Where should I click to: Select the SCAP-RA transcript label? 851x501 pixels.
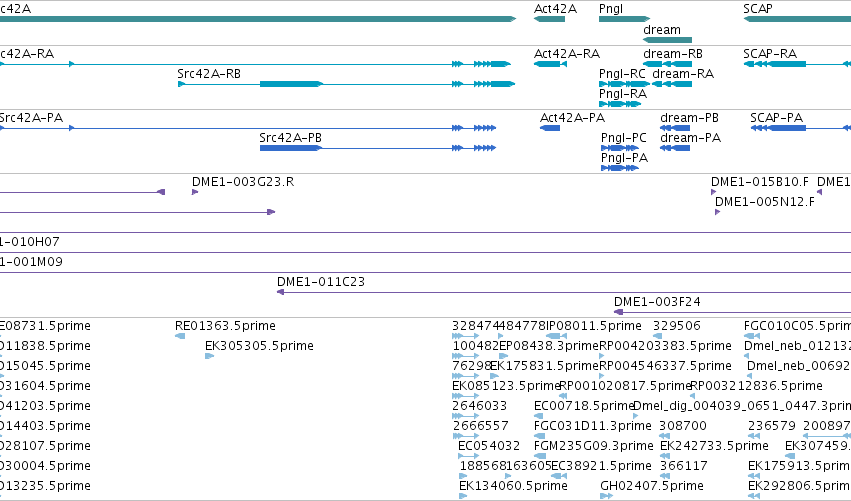click(x=770, y=54)
